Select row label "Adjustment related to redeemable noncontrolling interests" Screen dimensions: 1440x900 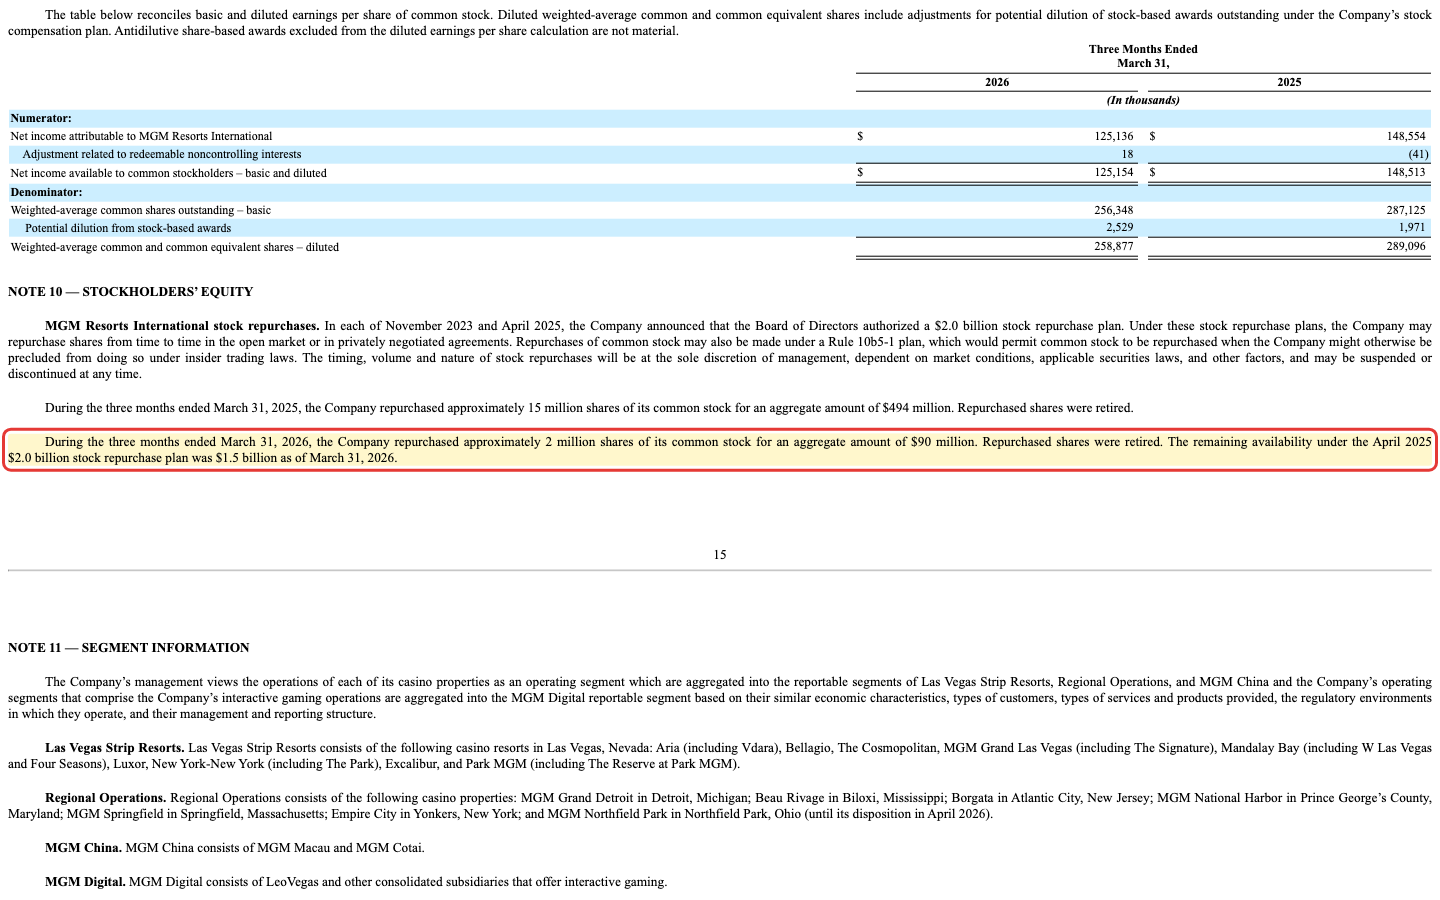pos(162,154)
